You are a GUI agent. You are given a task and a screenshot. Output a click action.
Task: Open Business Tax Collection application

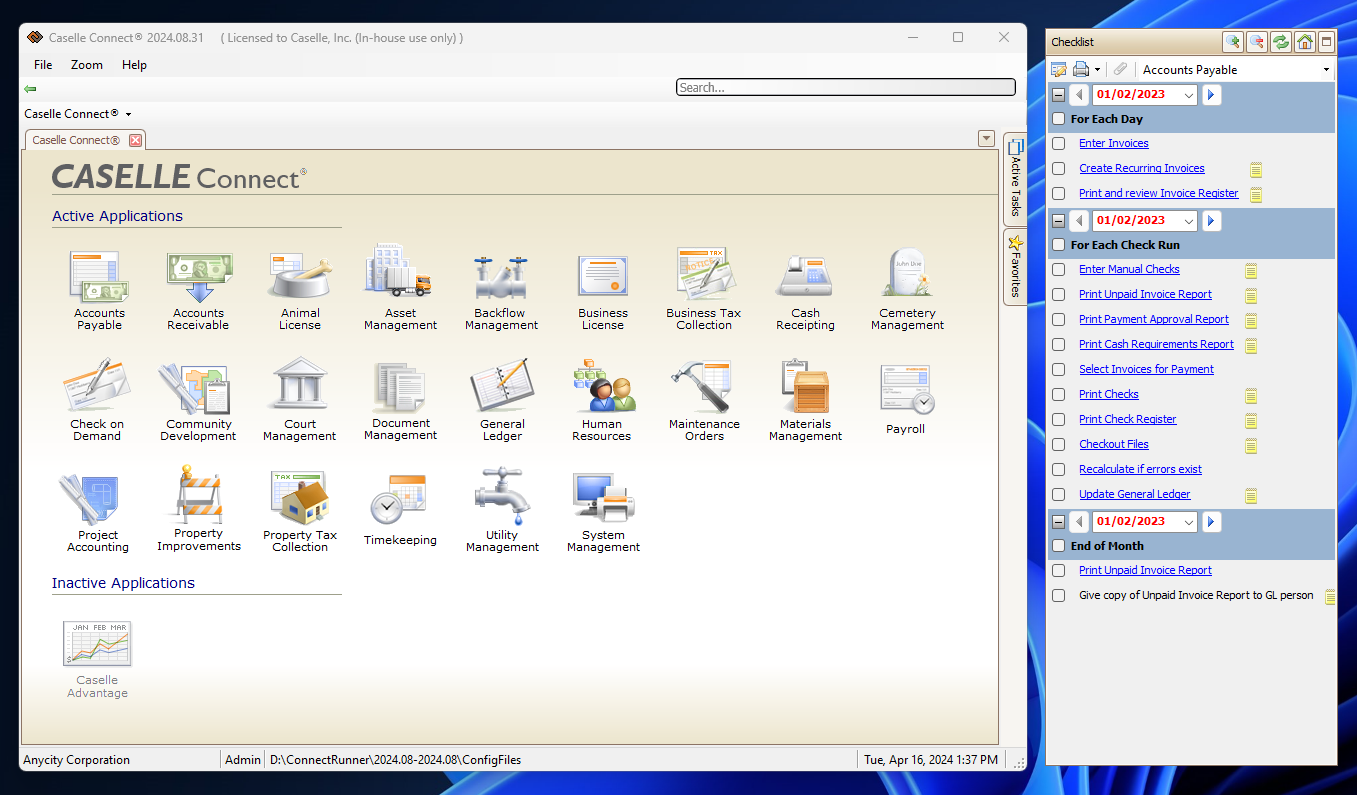(x=704, y=290)
